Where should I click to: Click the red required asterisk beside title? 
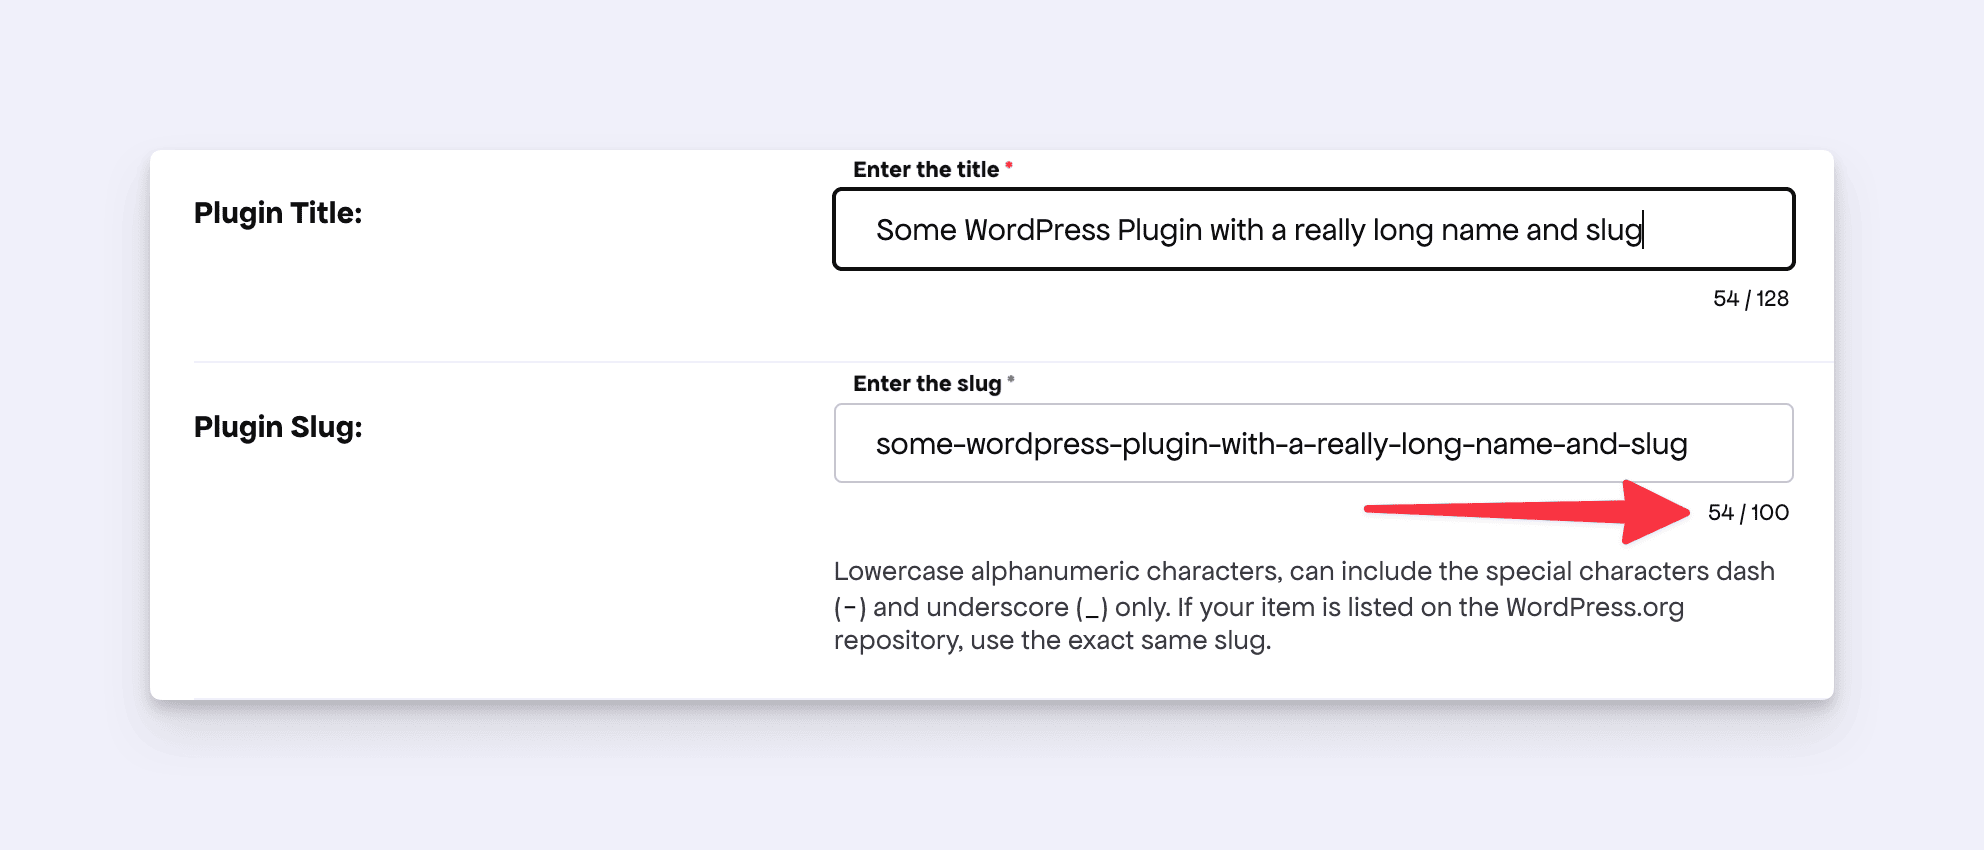(1009, 165)
